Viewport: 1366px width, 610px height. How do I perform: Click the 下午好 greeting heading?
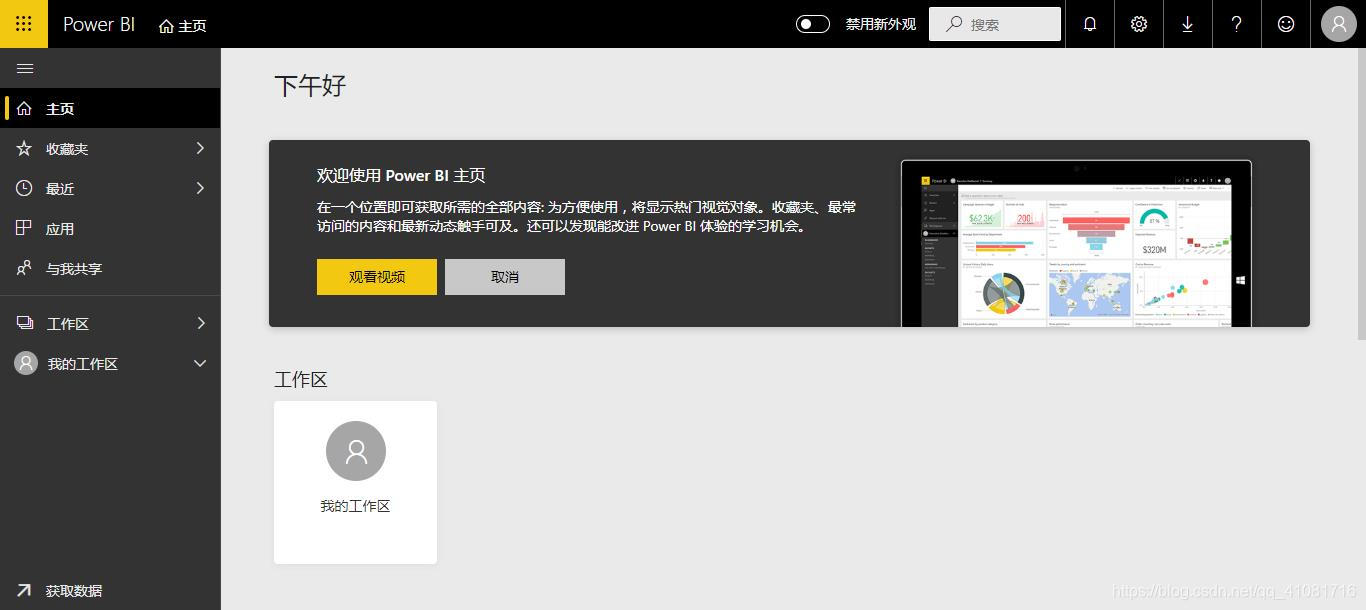310,85
